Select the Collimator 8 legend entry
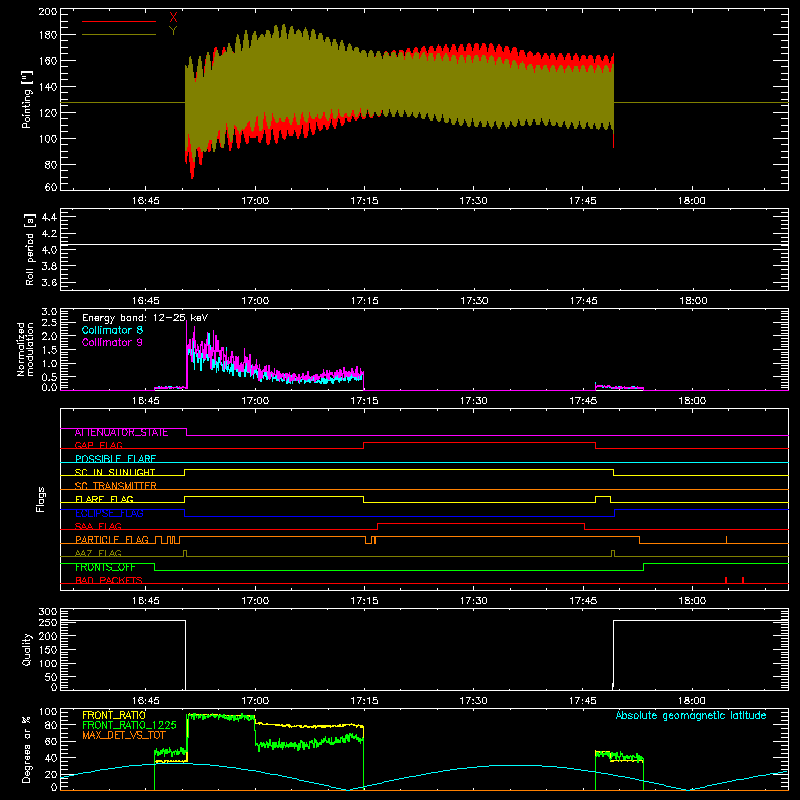 point(112,330)
